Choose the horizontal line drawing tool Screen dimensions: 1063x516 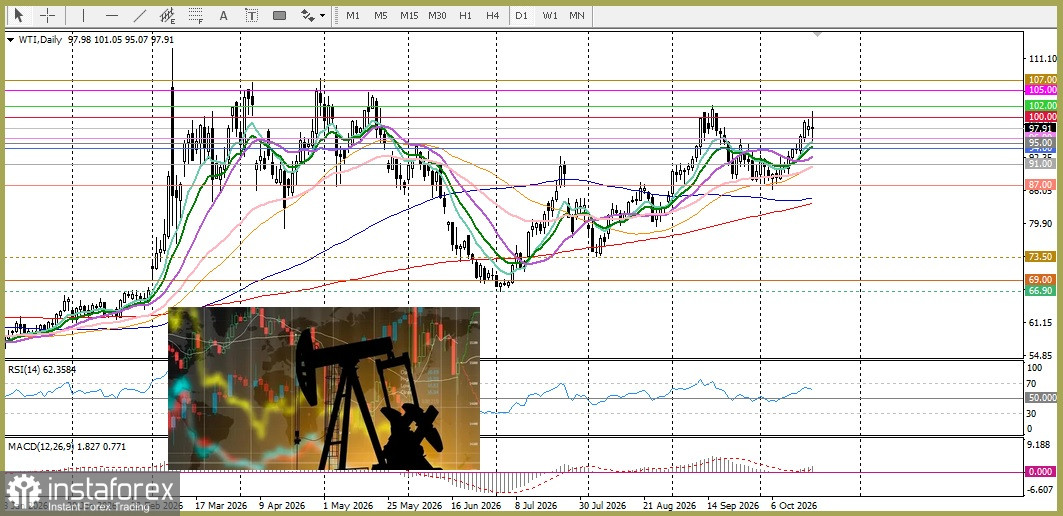click(x=112, y=15)
